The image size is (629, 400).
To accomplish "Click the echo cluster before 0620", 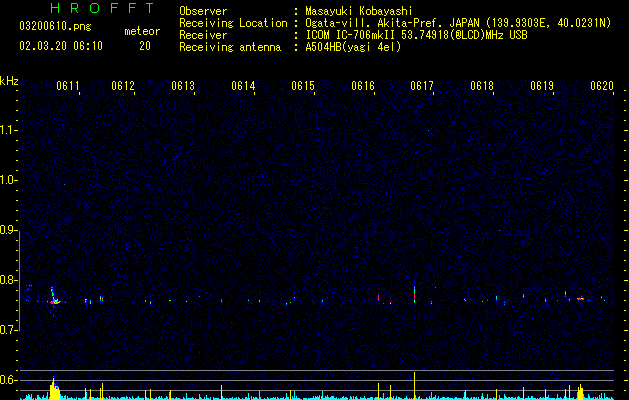I will click(x=580, y=298).
